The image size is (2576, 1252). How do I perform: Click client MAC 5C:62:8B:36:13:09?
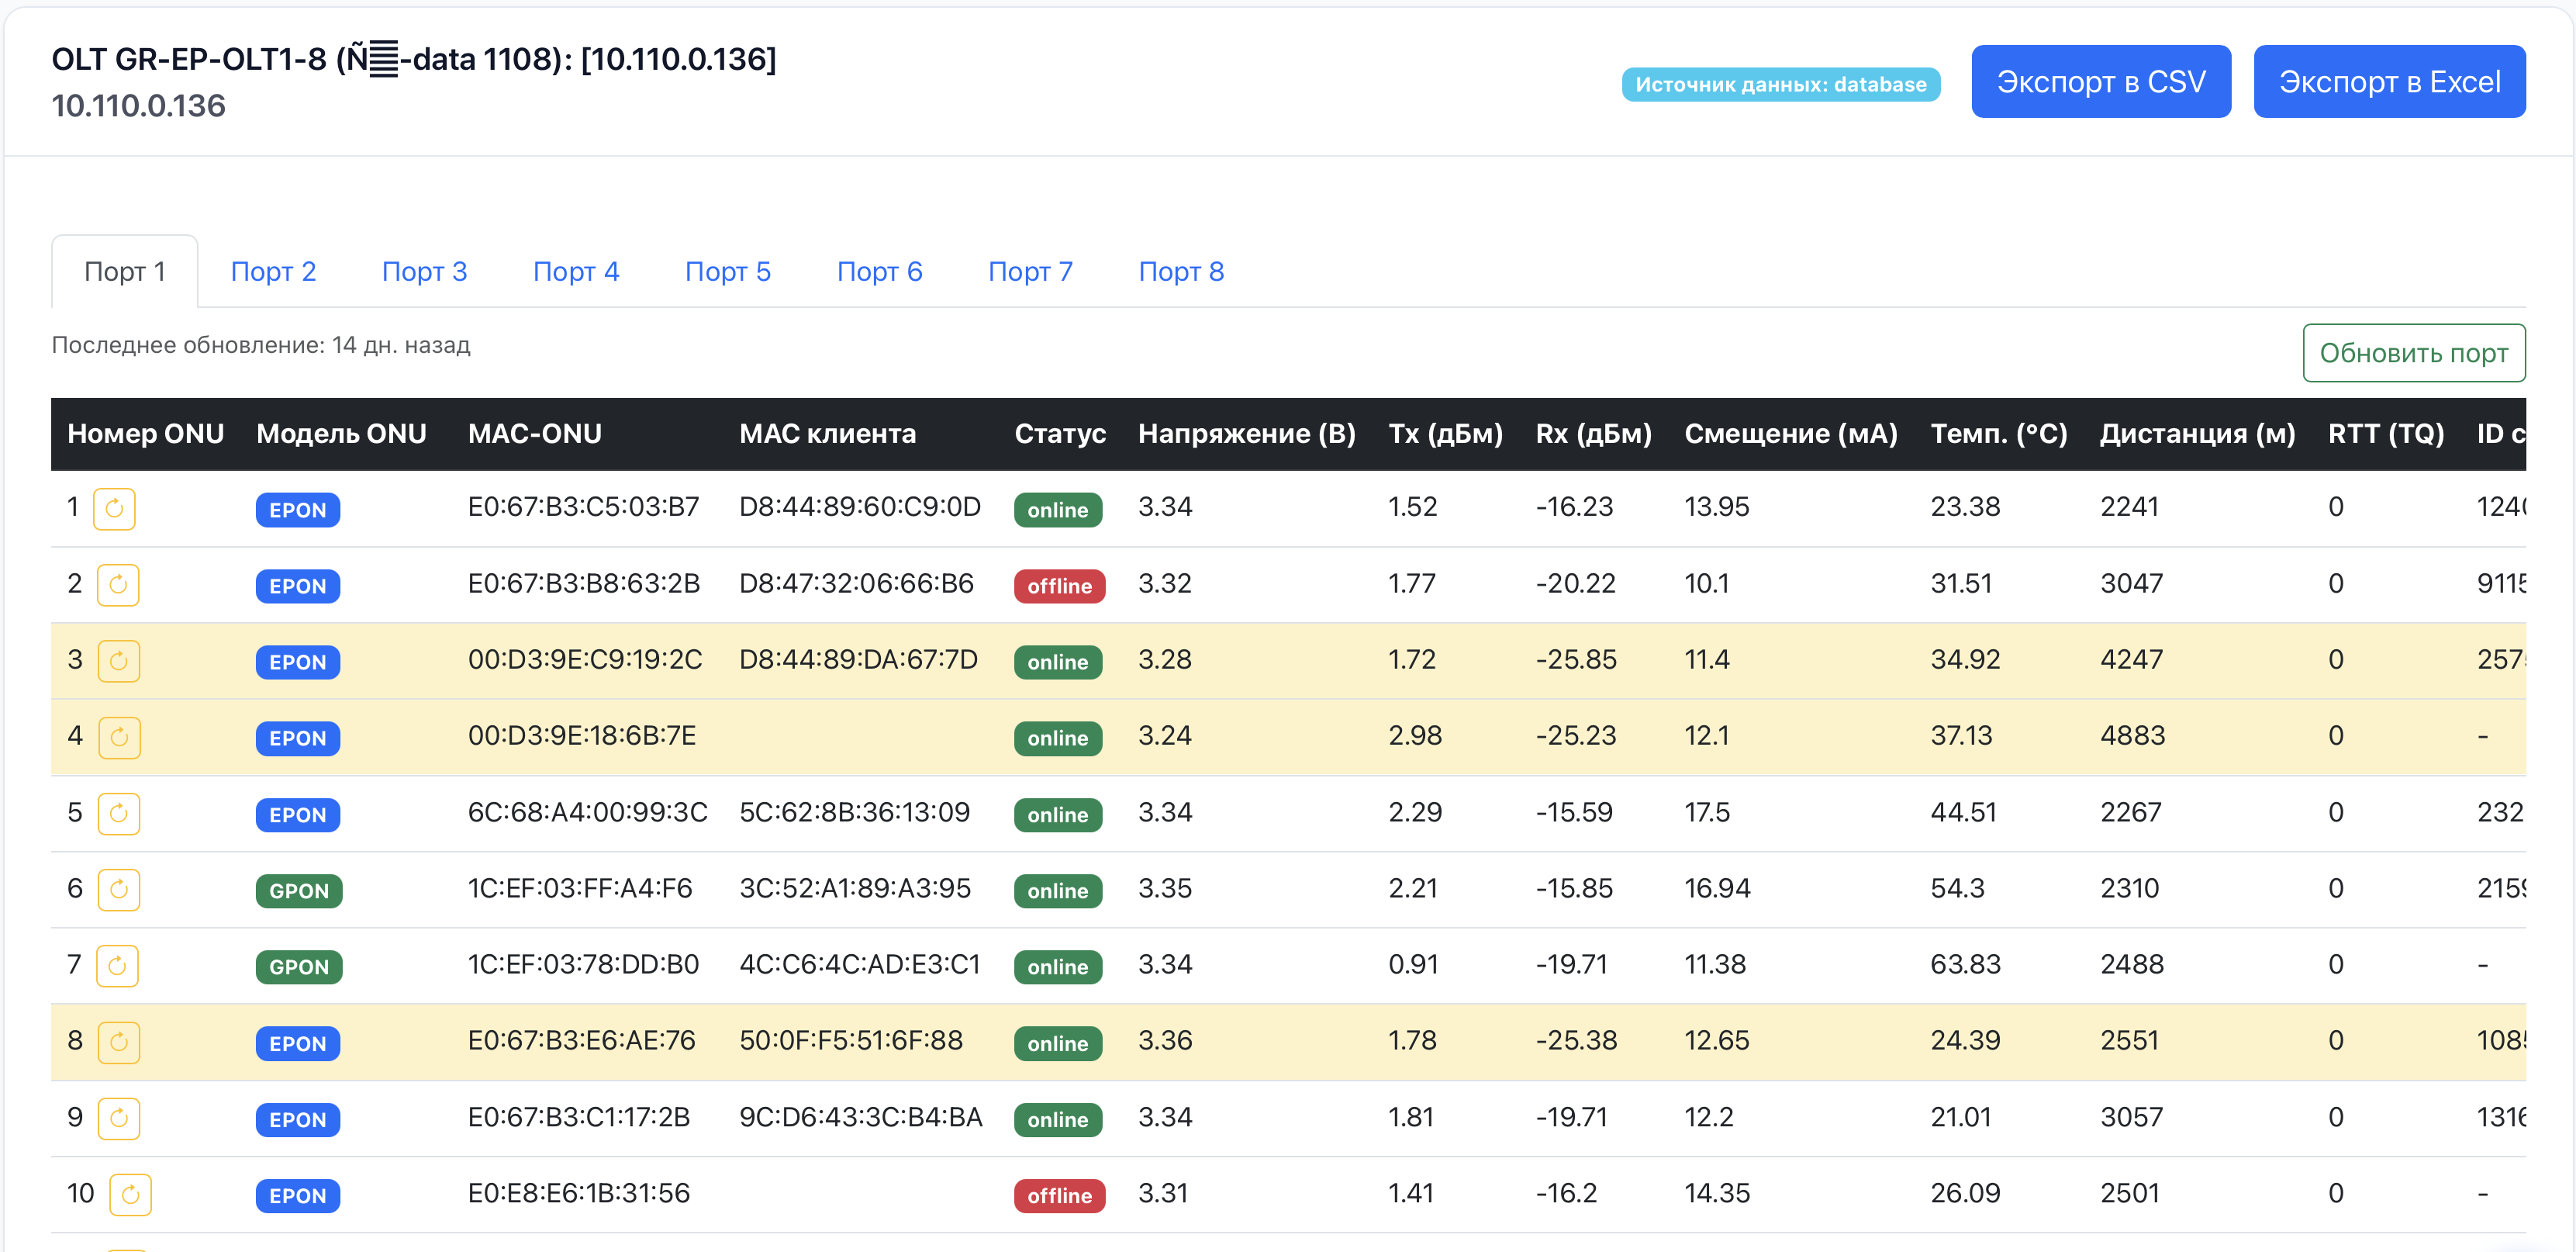pos(854,812)
